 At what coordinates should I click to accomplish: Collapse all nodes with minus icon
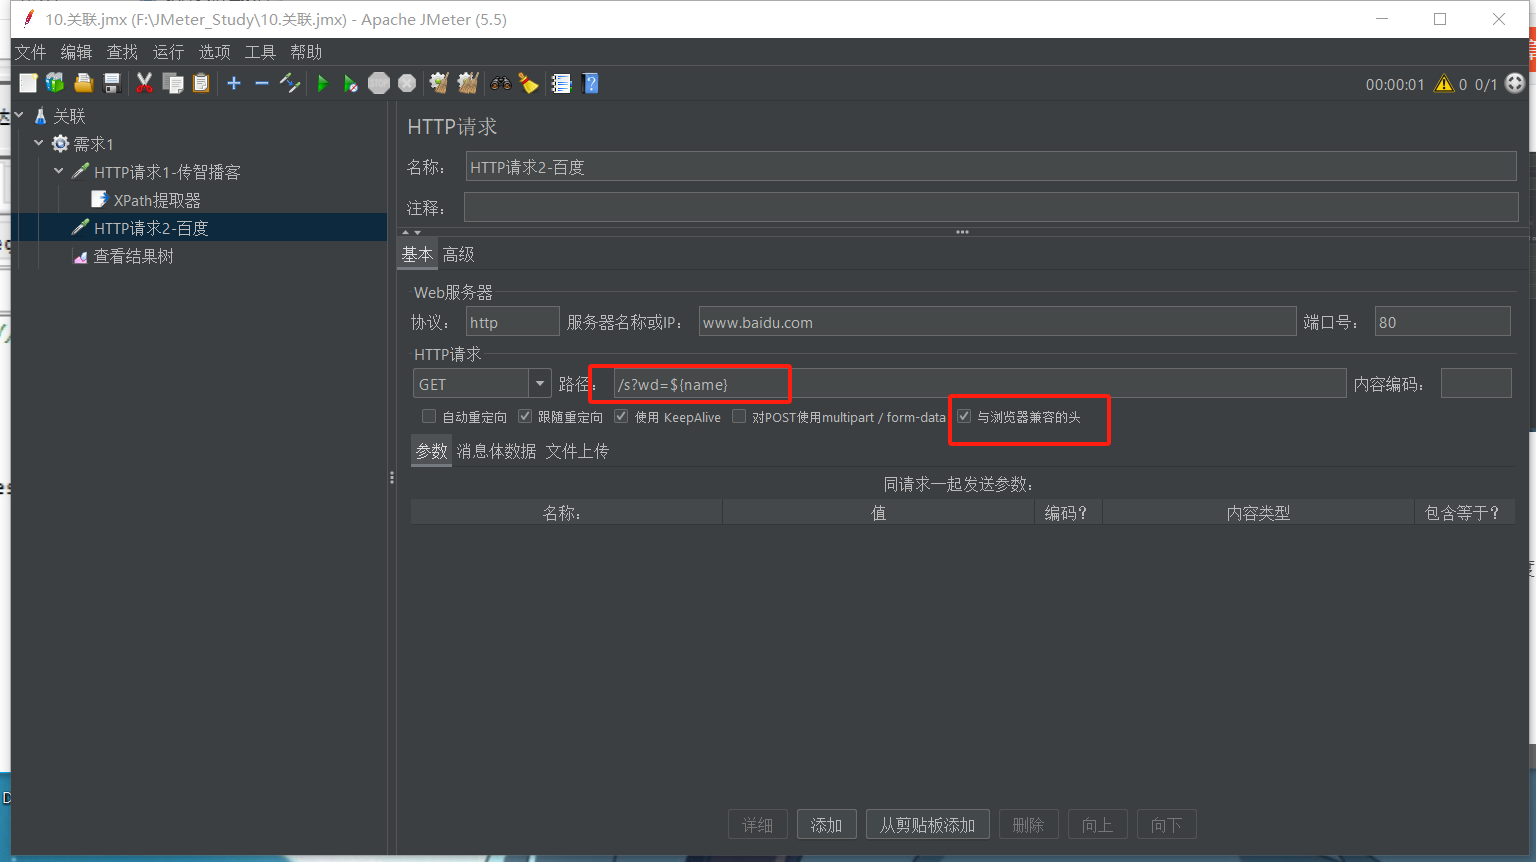(262, 83)
